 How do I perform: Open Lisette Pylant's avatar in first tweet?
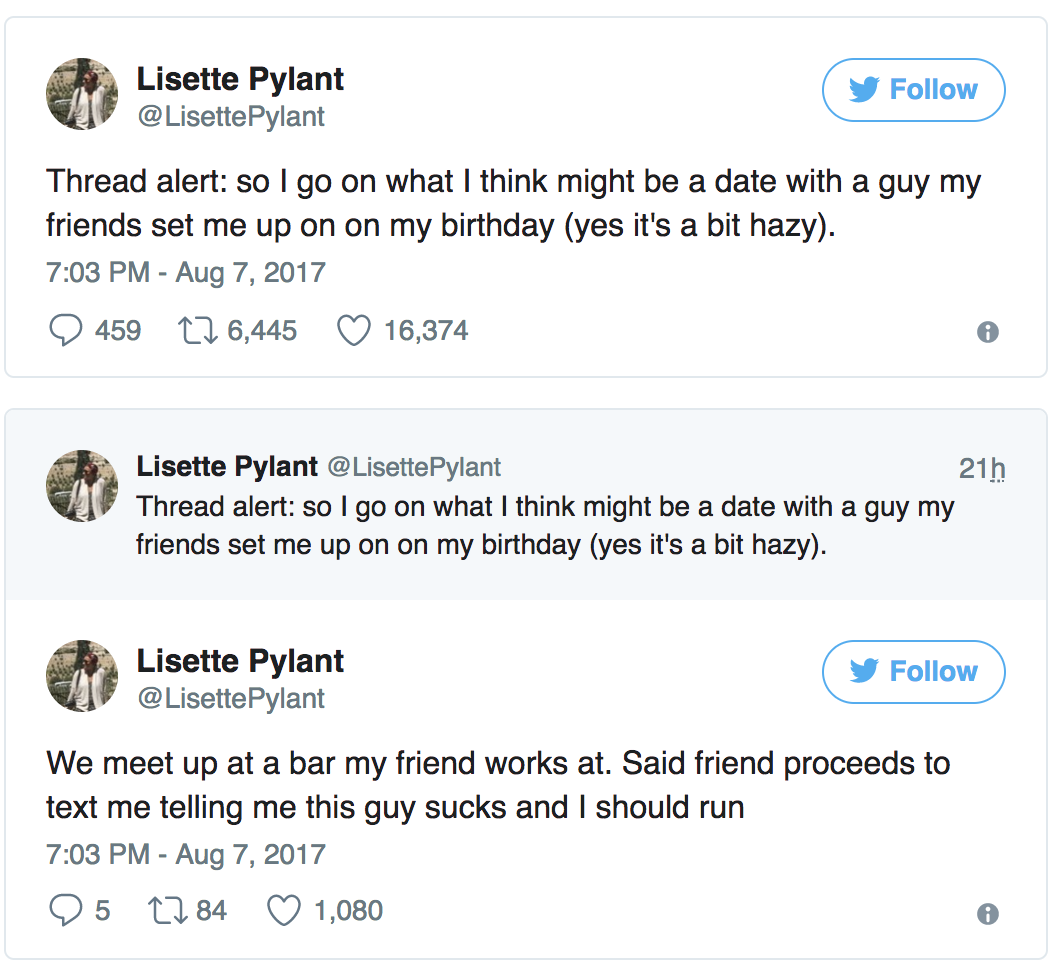tap(82, 94)
